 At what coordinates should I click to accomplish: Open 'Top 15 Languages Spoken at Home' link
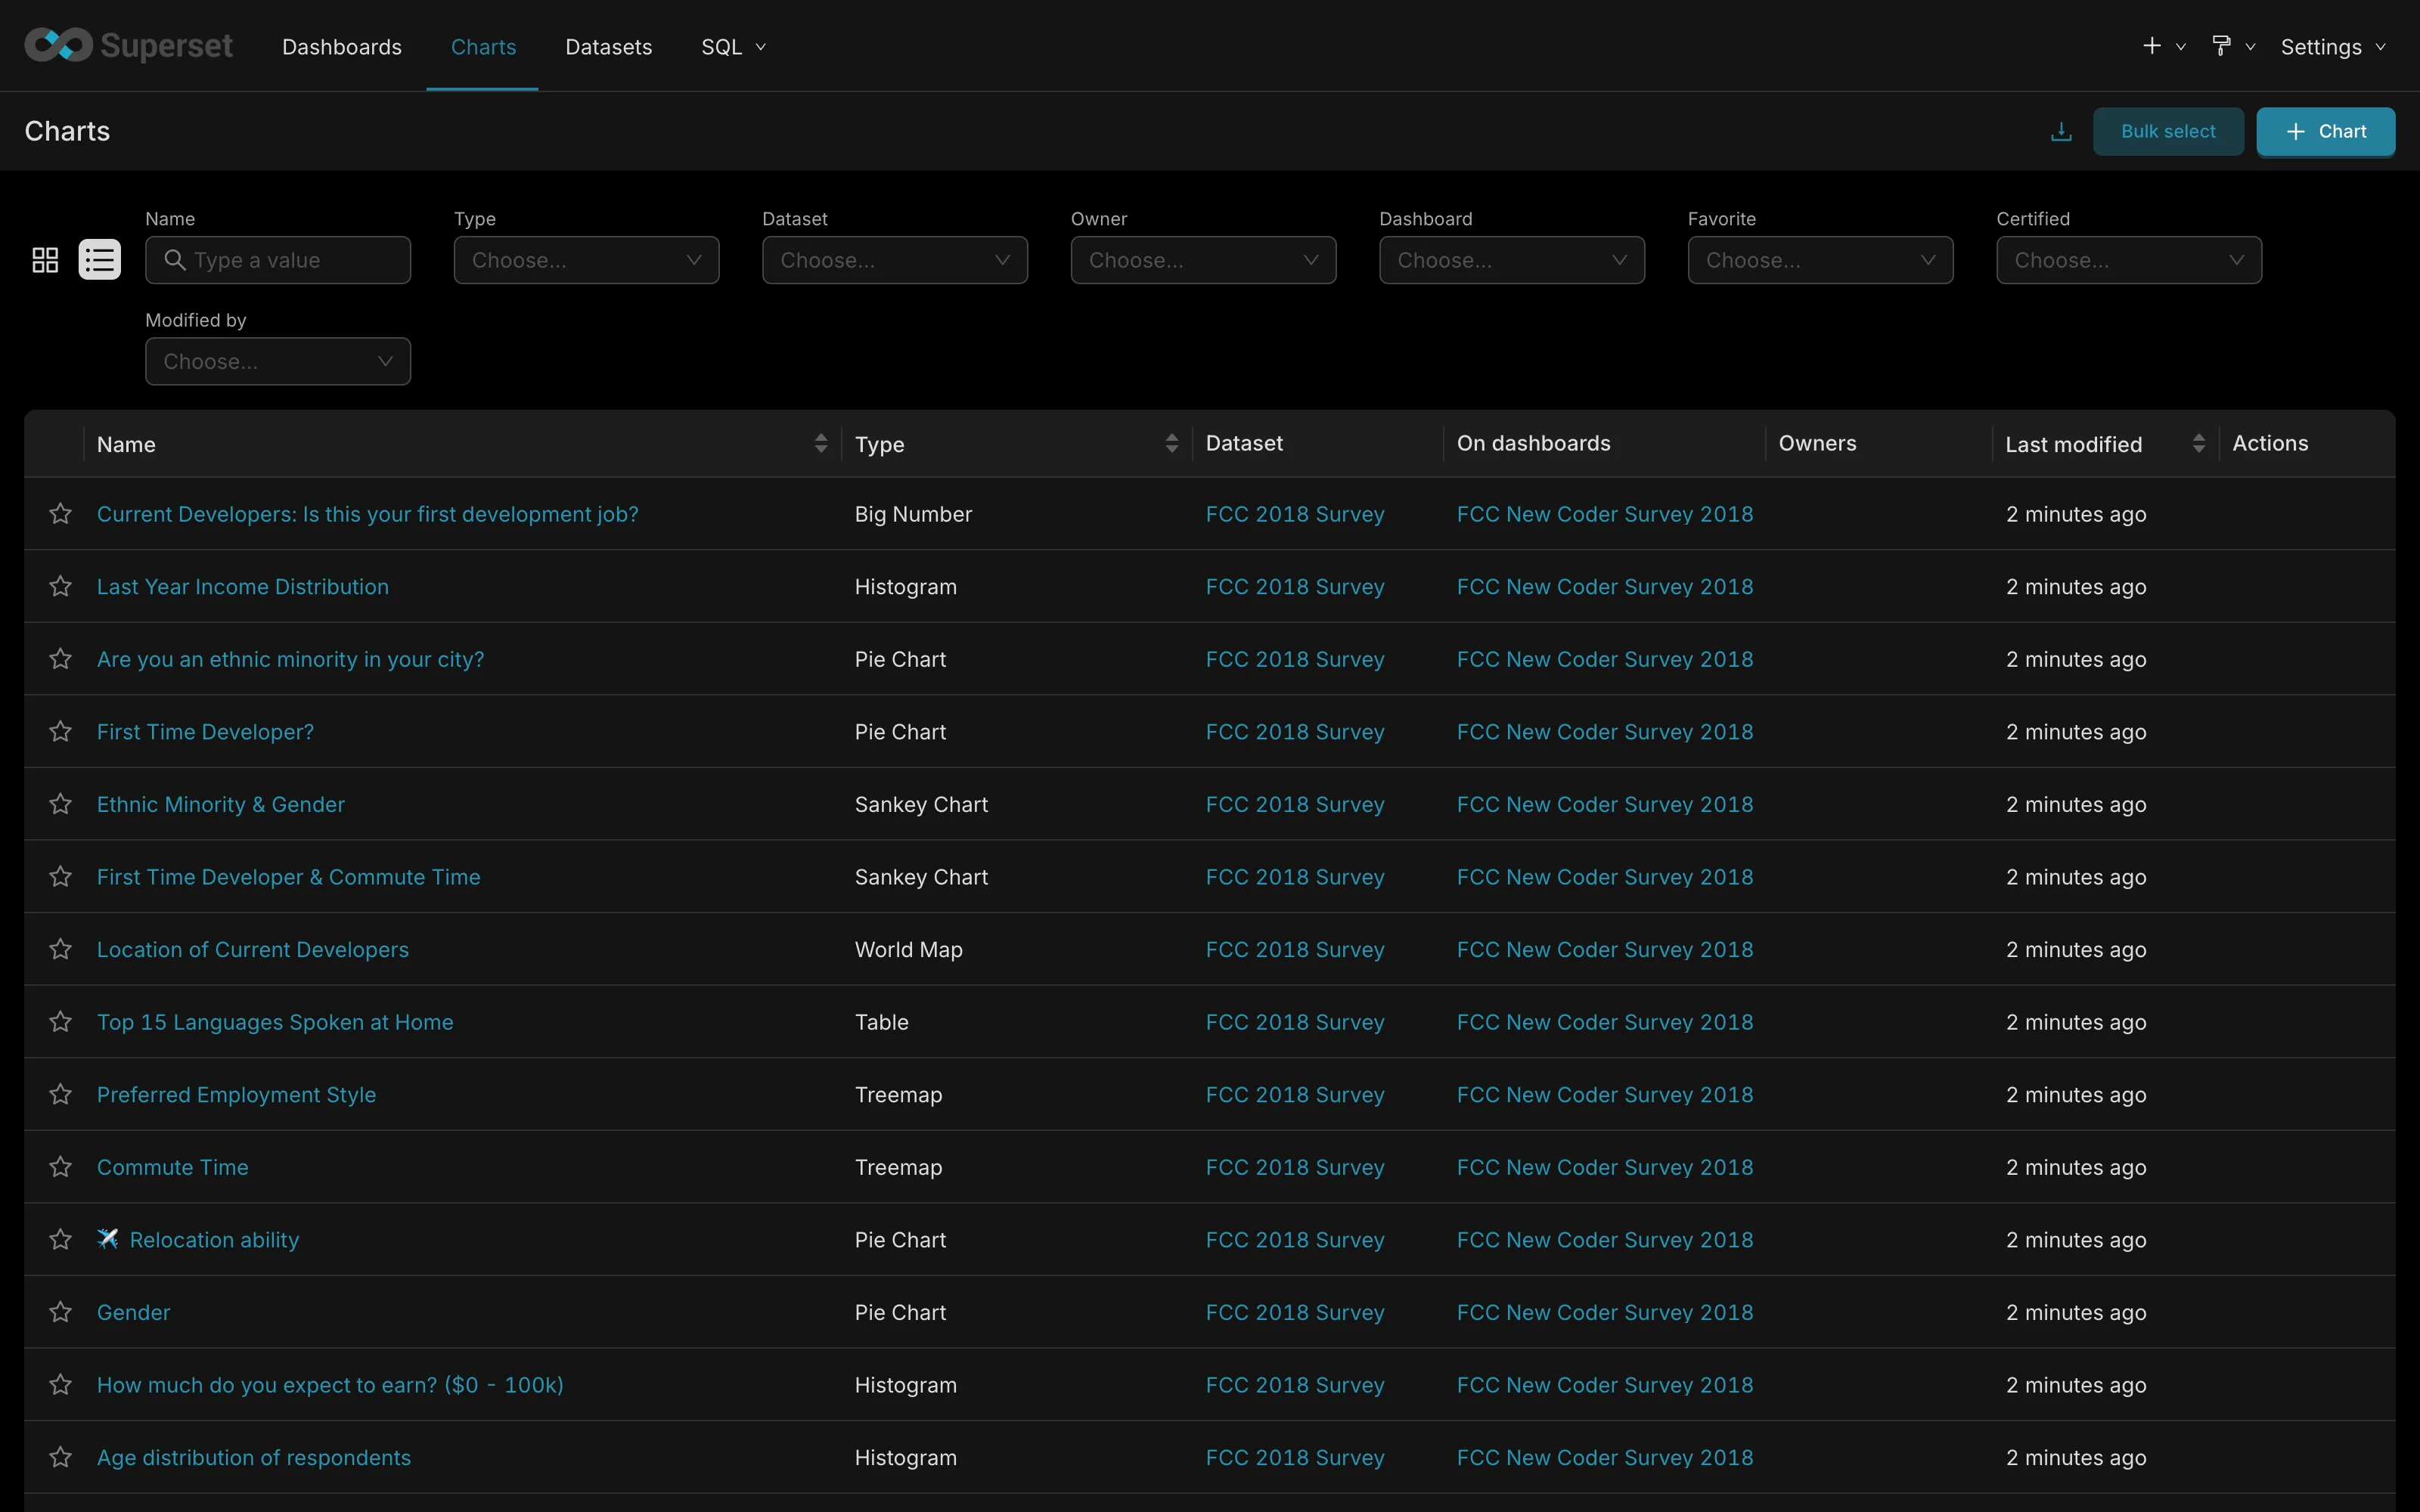[275, 1022]
